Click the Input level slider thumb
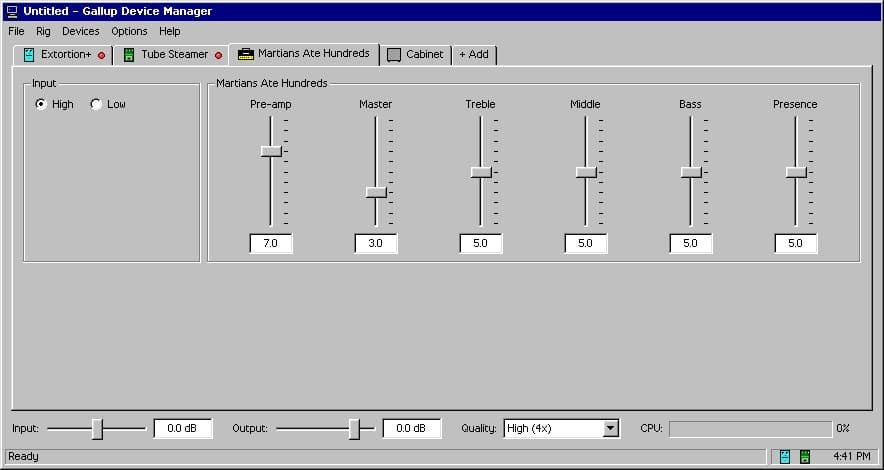Viewport: 884px width, 470px height. (x=98, y=429)
